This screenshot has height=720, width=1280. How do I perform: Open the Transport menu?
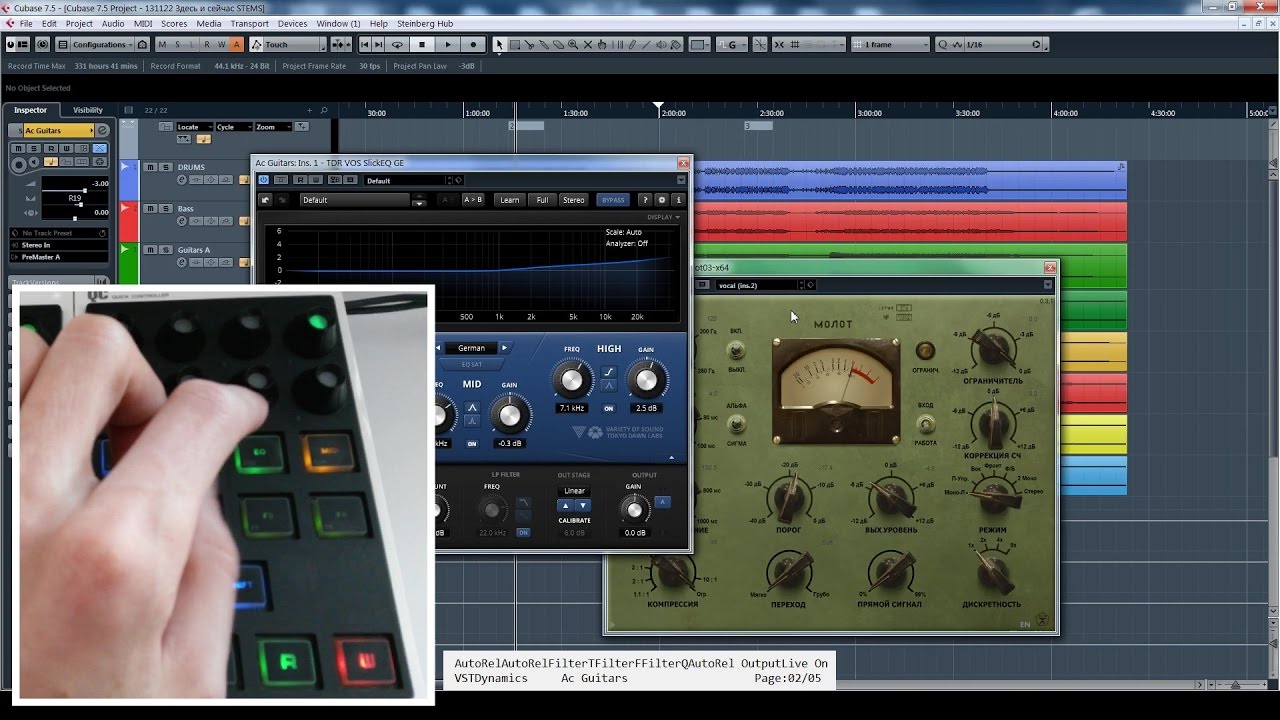point(249,23)
